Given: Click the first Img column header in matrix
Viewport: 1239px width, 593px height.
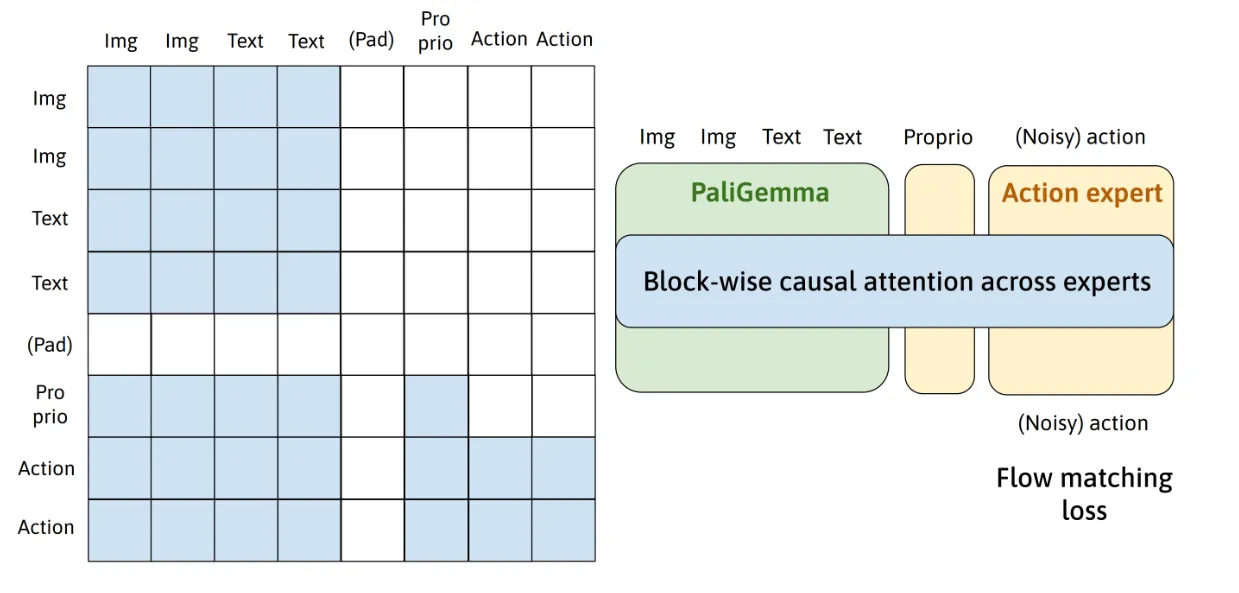Looking at the screenshot, I should tap(120, 41).
